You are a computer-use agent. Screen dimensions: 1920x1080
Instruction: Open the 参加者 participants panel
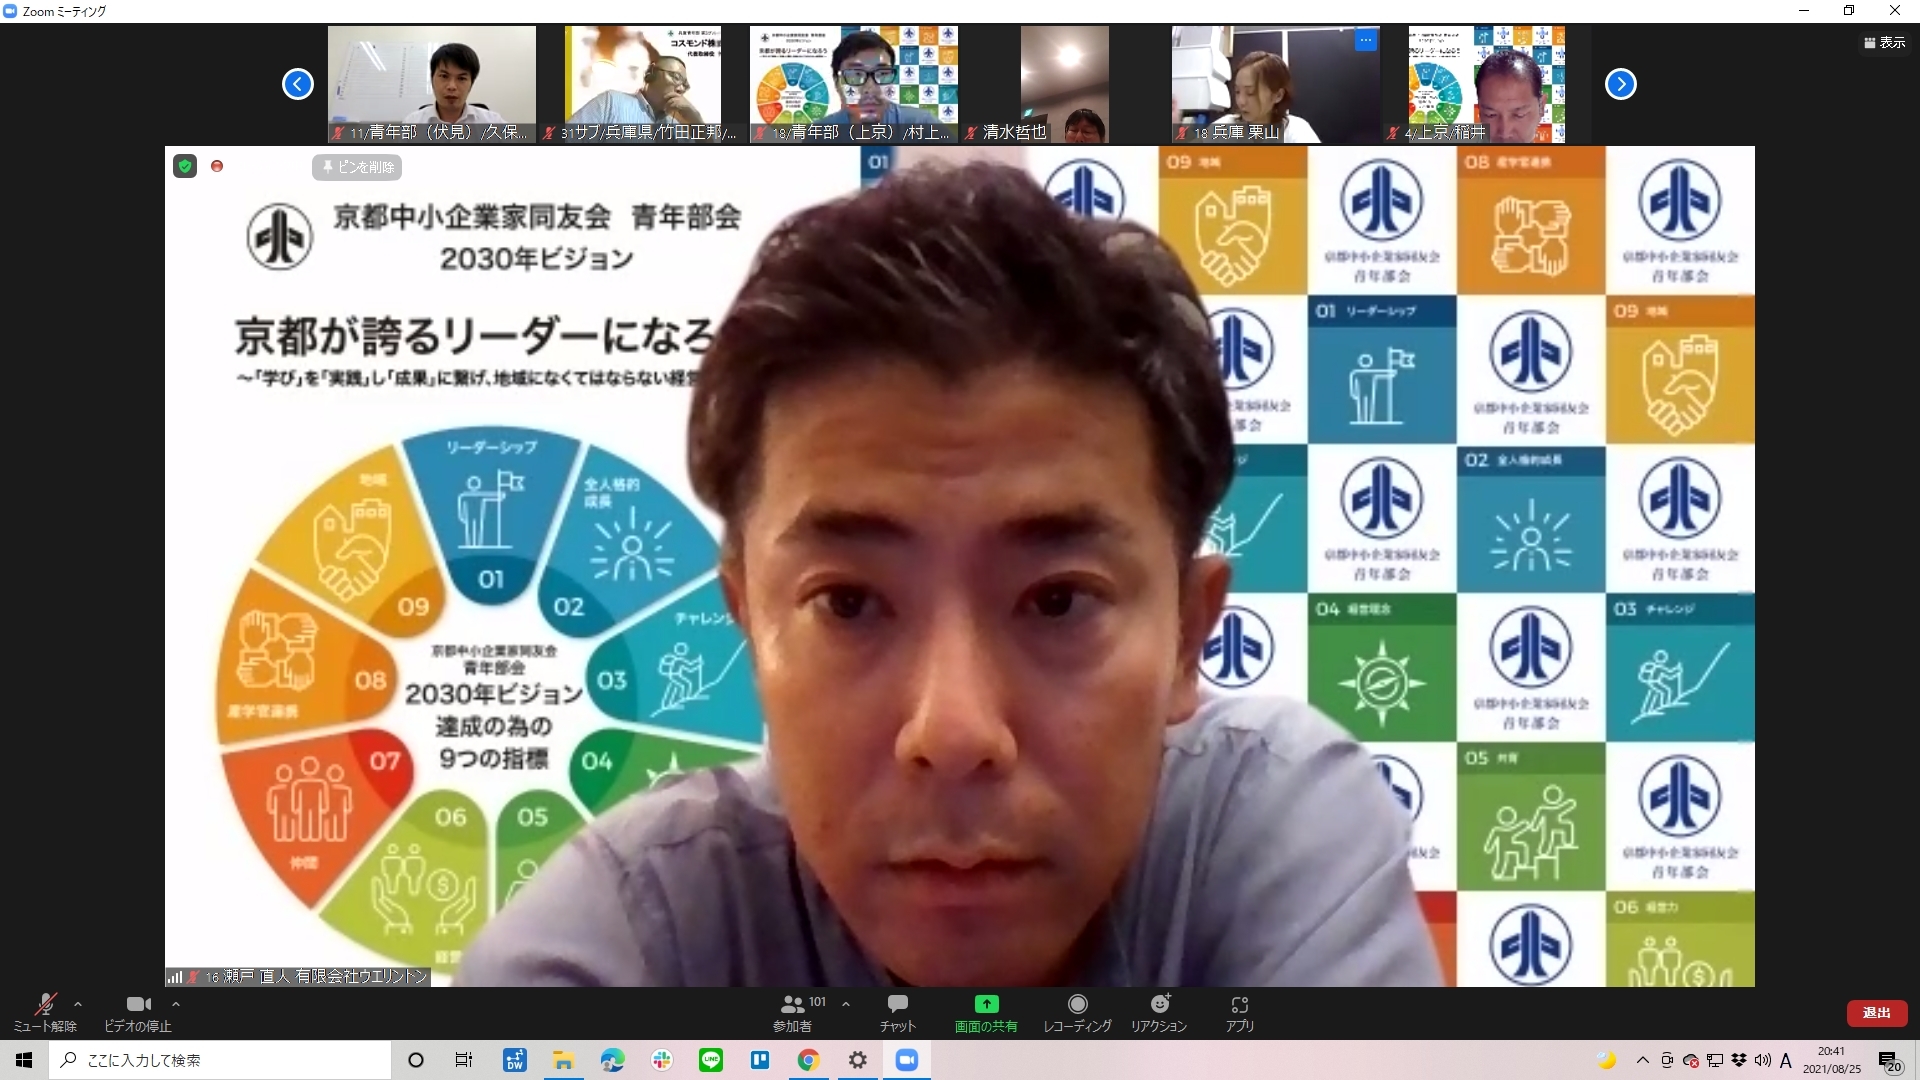point(793,1012)
